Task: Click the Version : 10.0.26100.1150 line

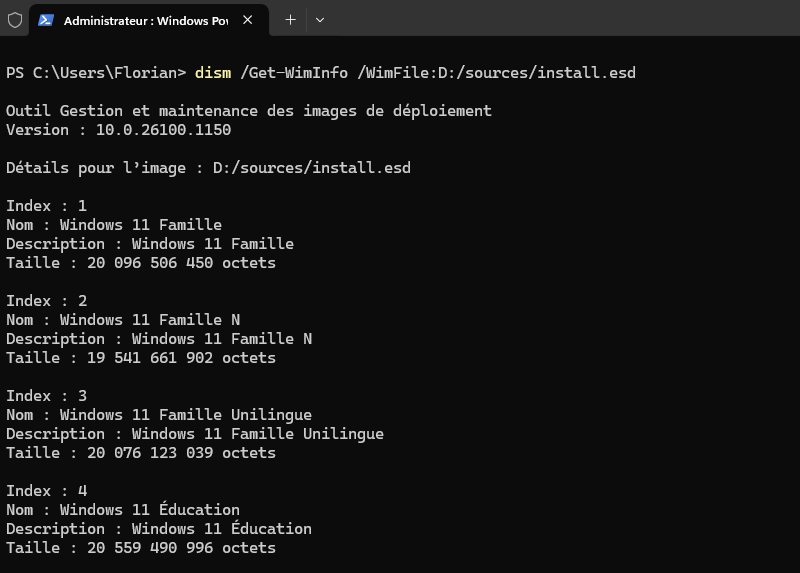Action: pyautogui.click(x=118, y=130)
